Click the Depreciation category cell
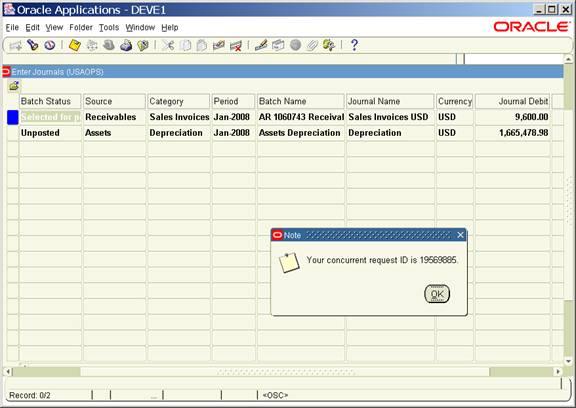The image size is (576, 408). coord(179,133)
